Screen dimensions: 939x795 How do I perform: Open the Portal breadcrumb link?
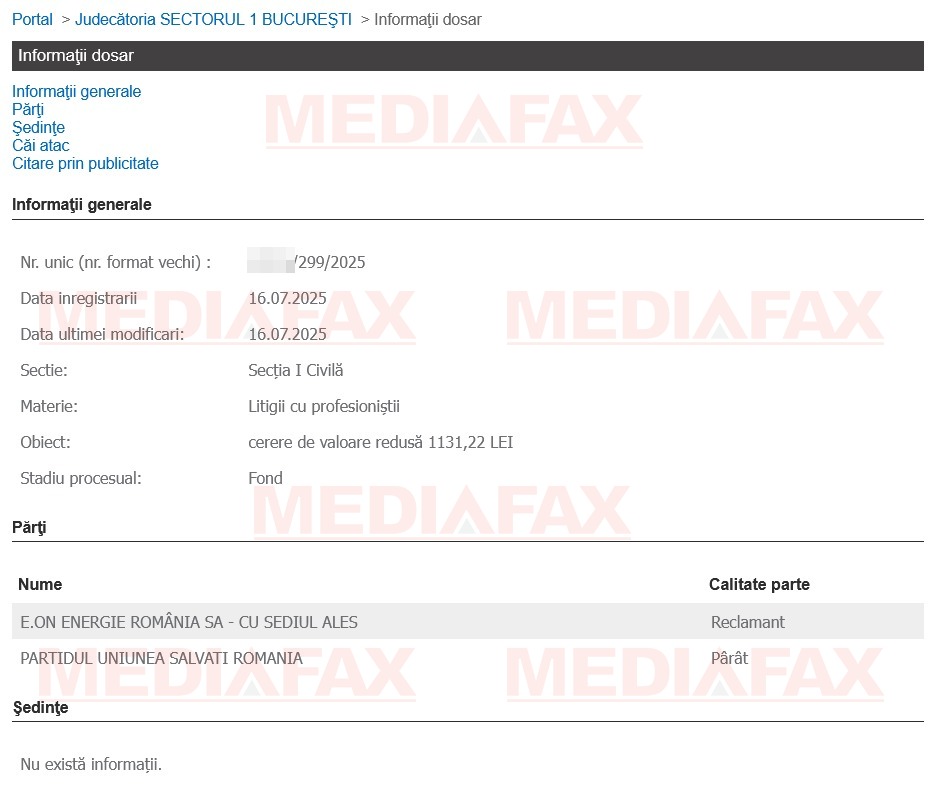coord(32,20)
